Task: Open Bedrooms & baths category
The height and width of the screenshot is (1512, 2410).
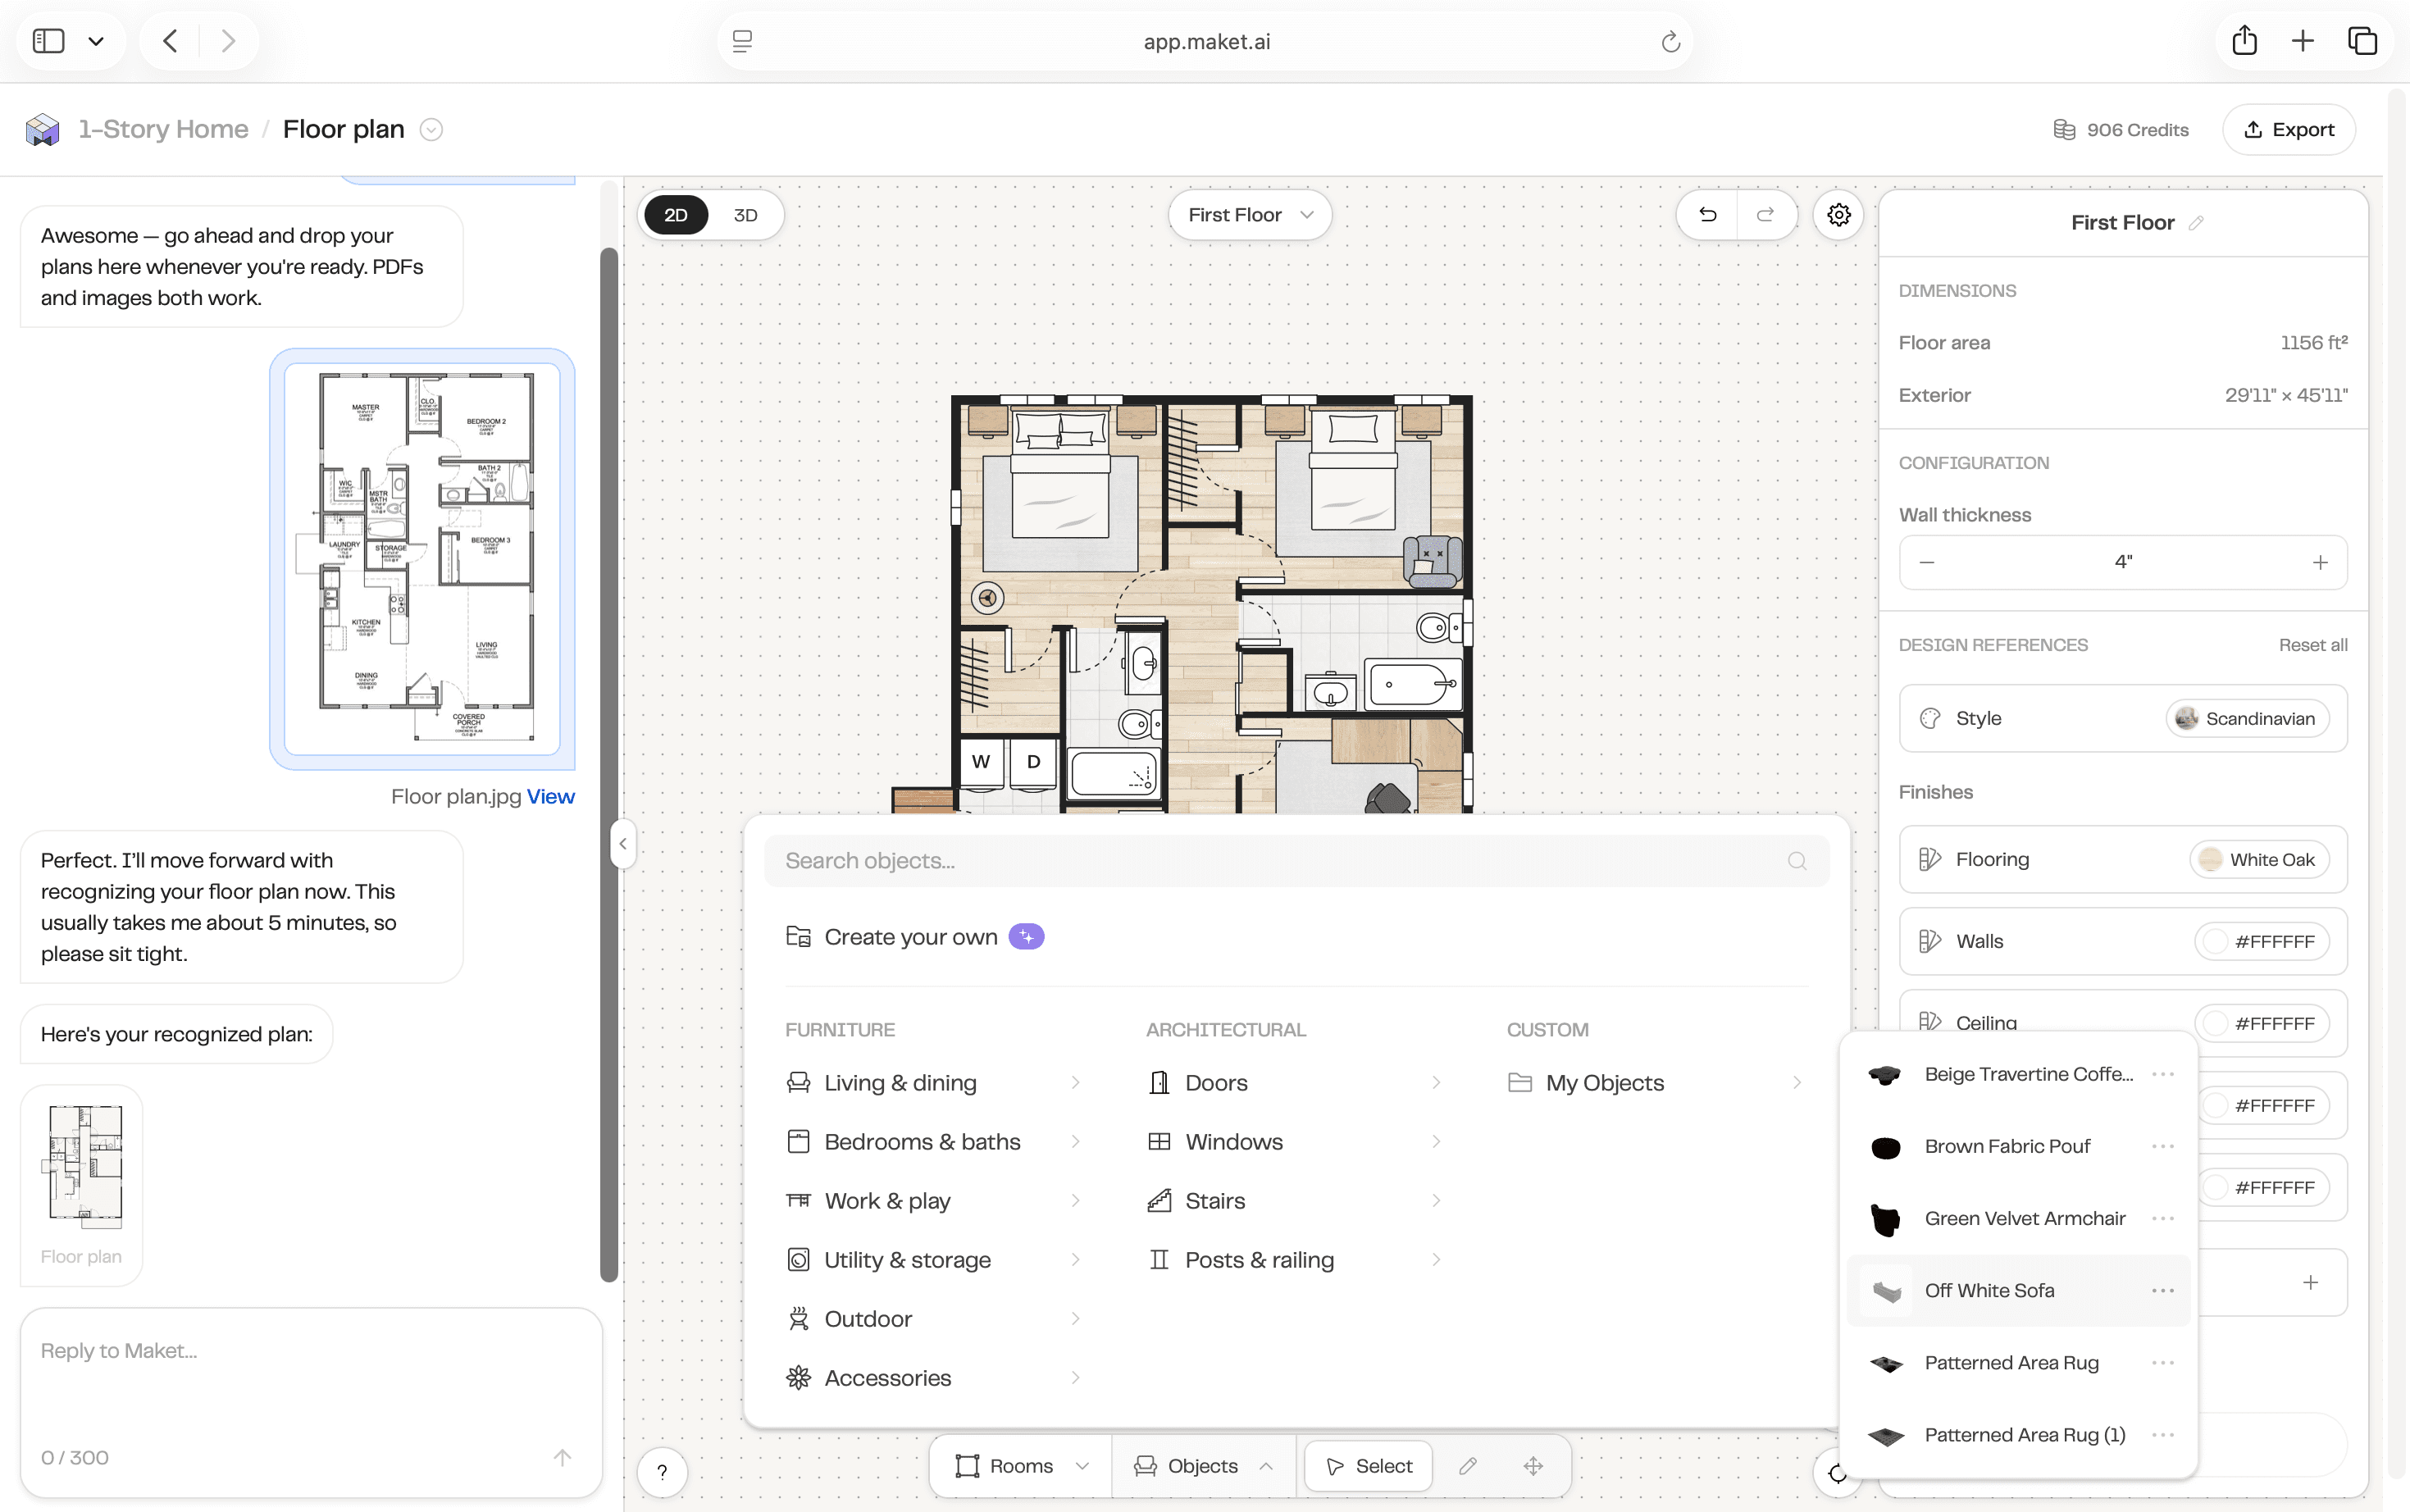Action: [x=933, y=1142]
